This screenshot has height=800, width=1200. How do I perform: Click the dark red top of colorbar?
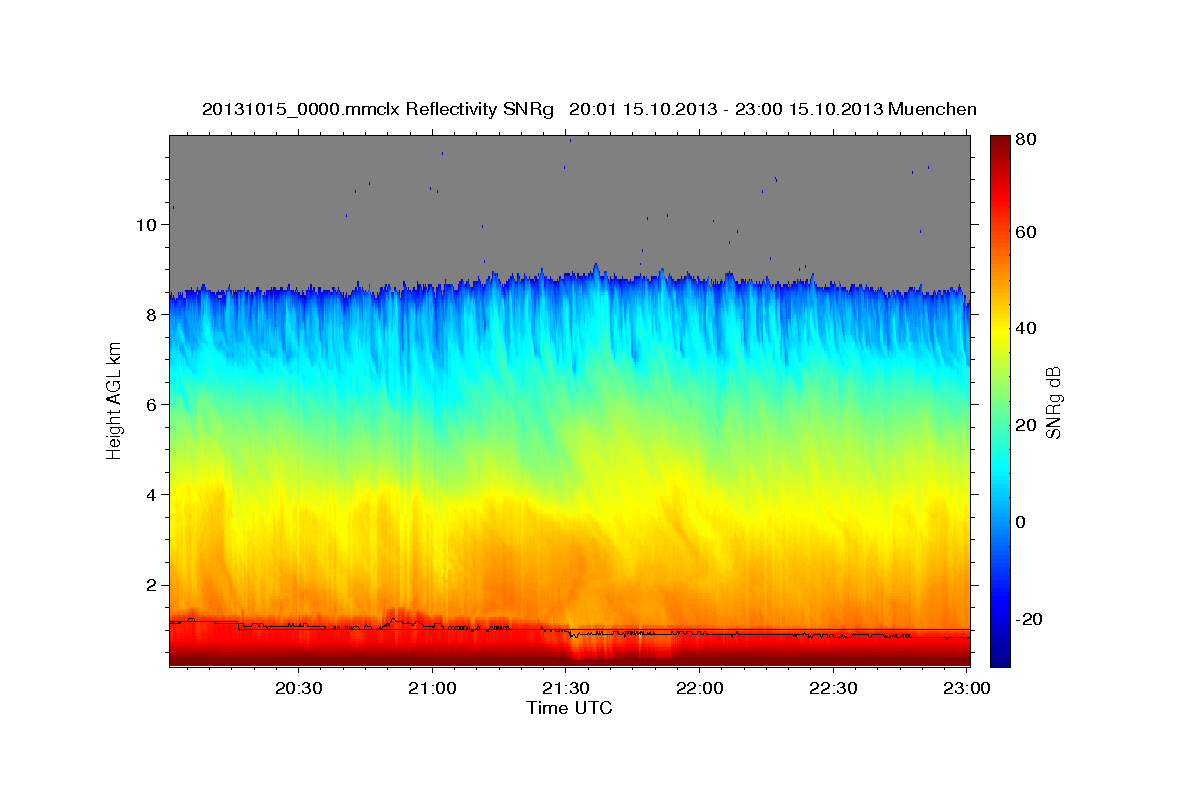tap(1000, 145)
